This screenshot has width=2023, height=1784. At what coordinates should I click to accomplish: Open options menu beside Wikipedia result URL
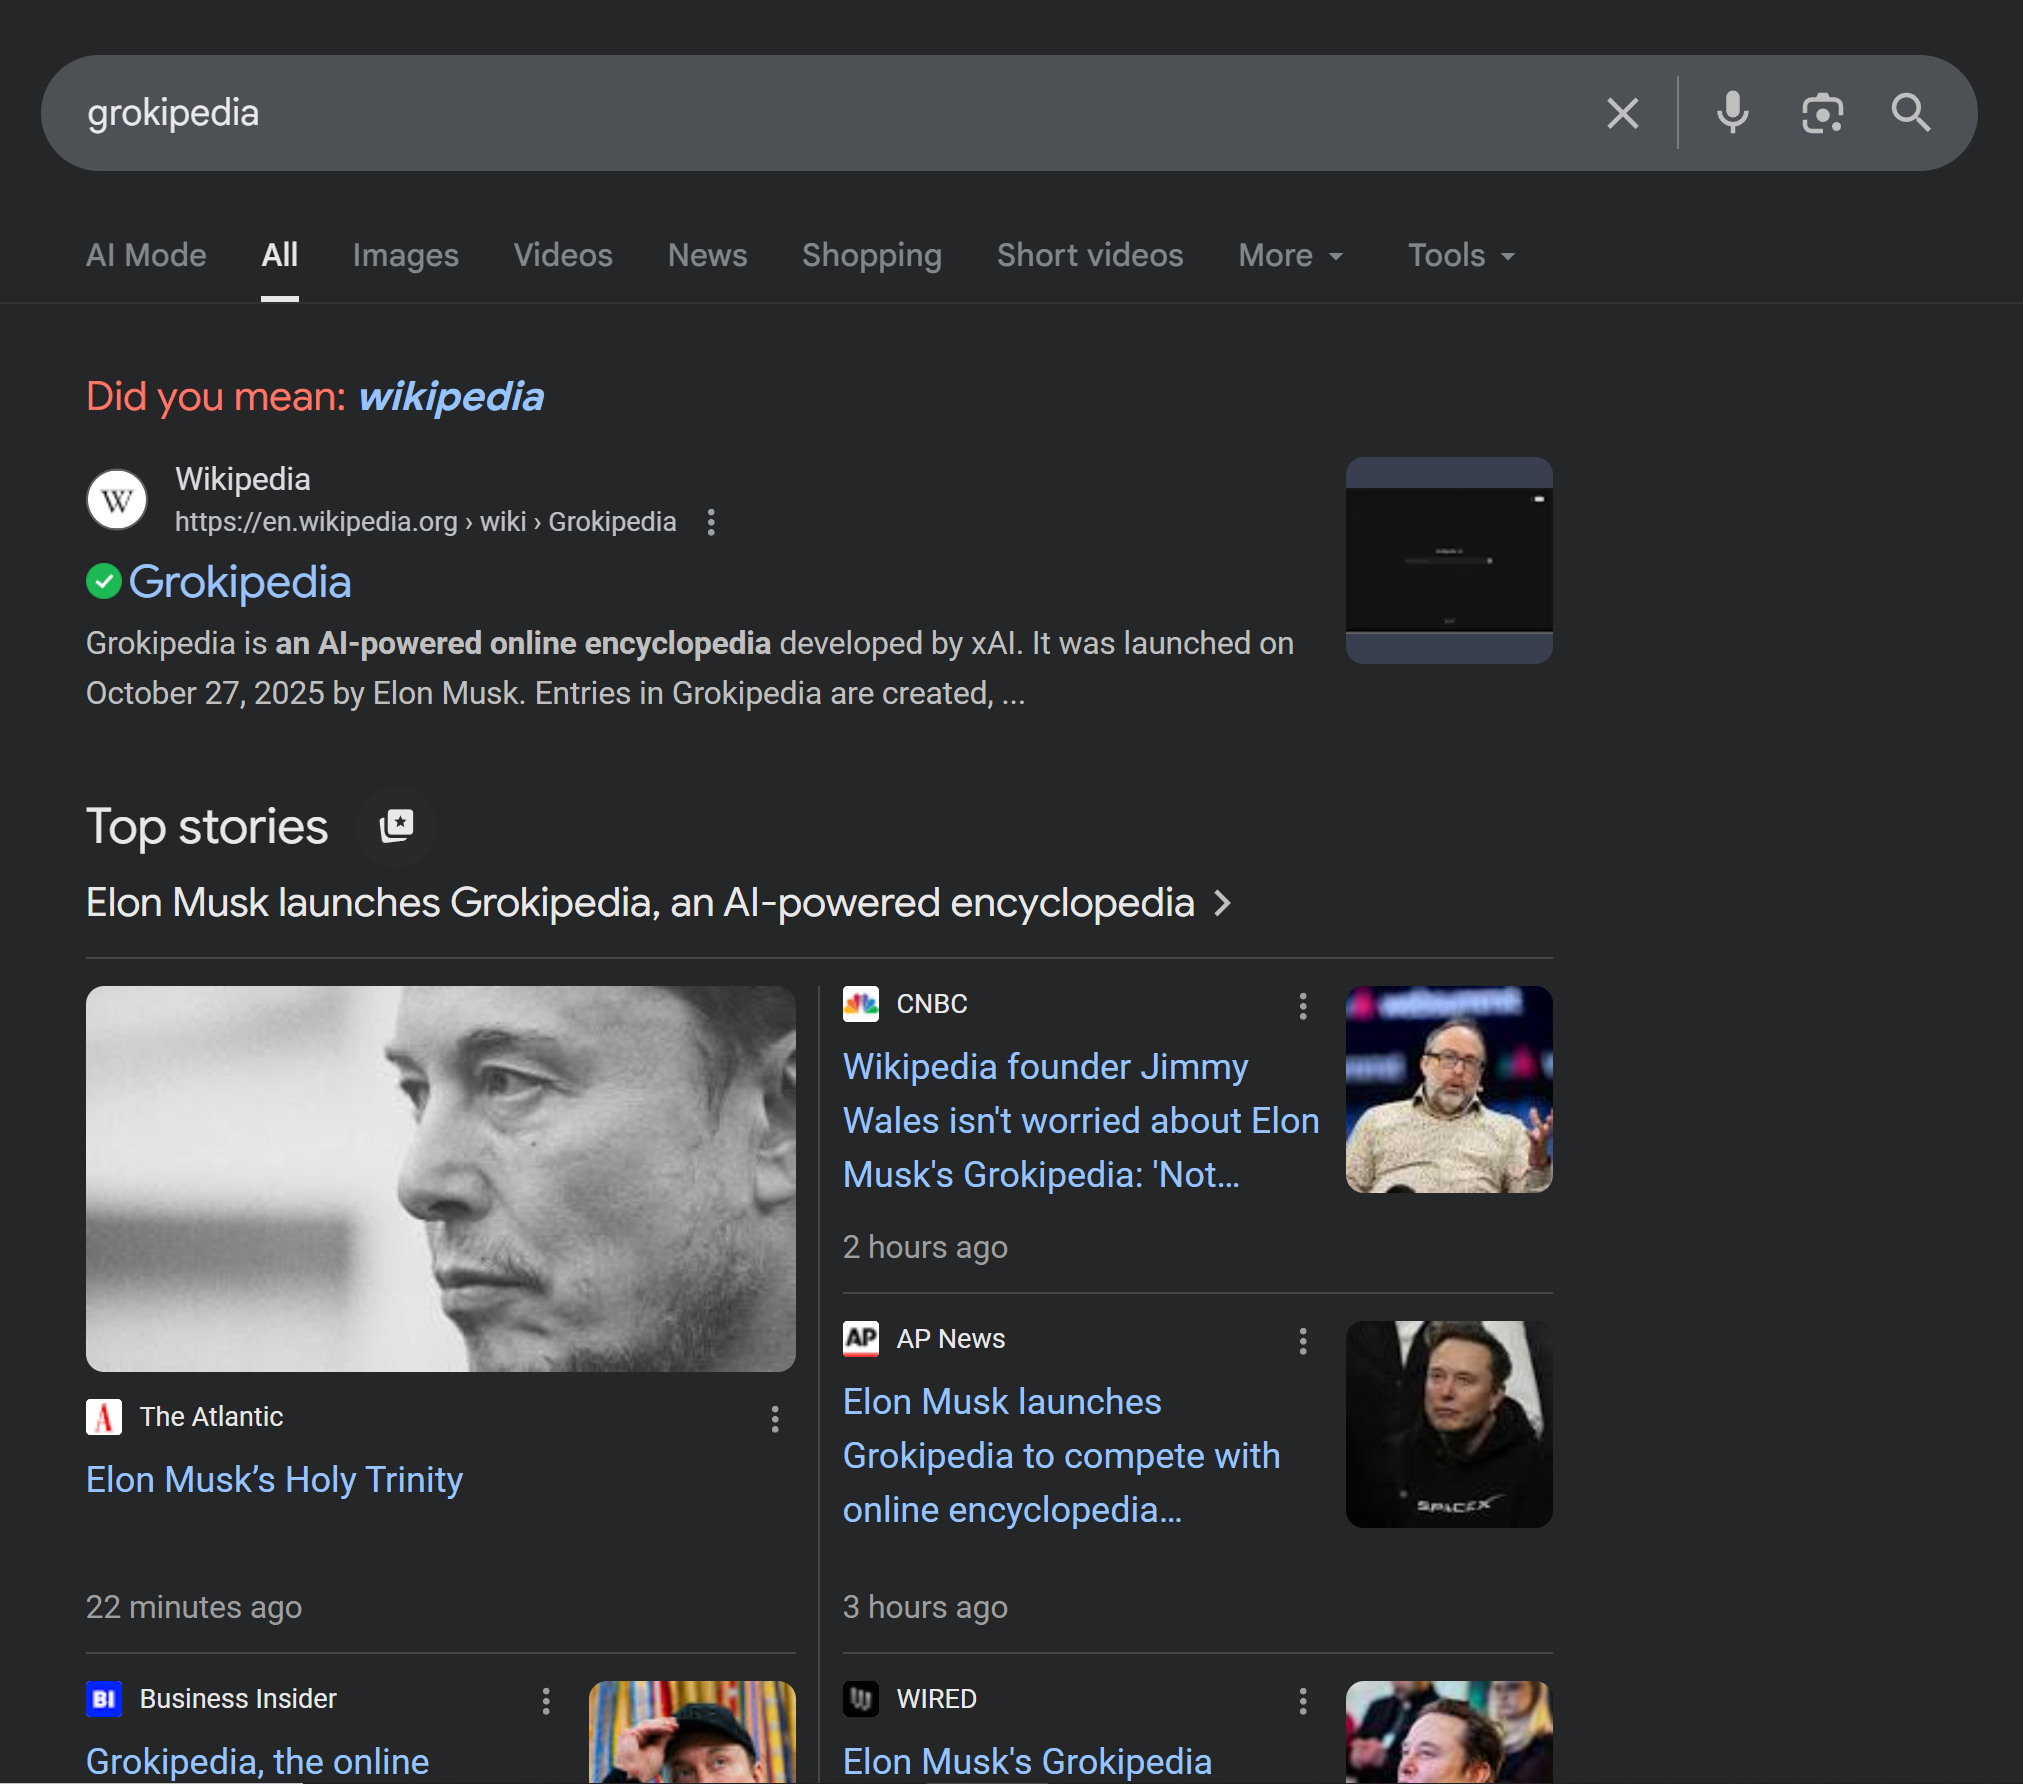711,522
